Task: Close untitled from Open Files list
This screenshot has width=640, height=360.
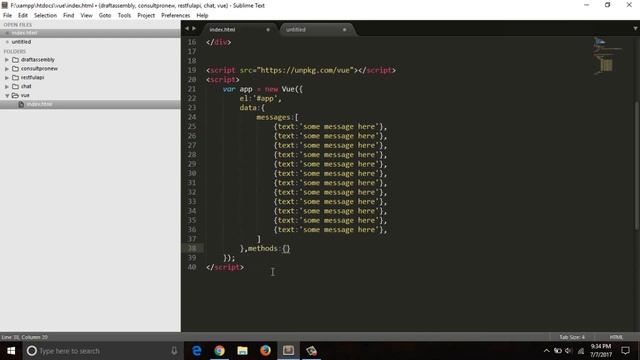Action: click(7, 42)
